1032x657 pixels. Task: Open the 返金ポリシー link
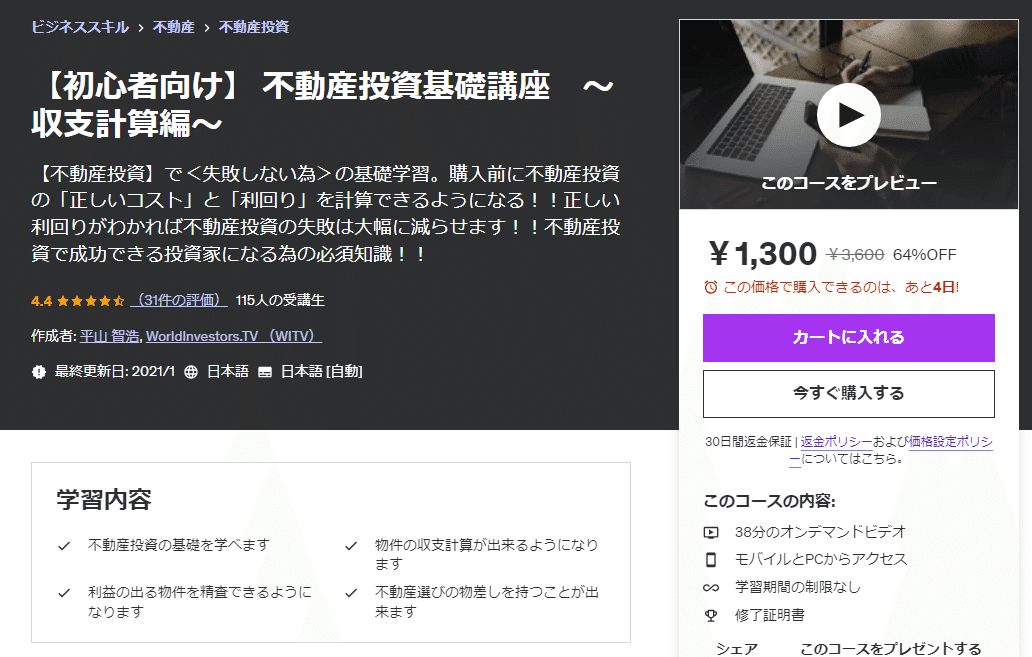click(836, 442)
